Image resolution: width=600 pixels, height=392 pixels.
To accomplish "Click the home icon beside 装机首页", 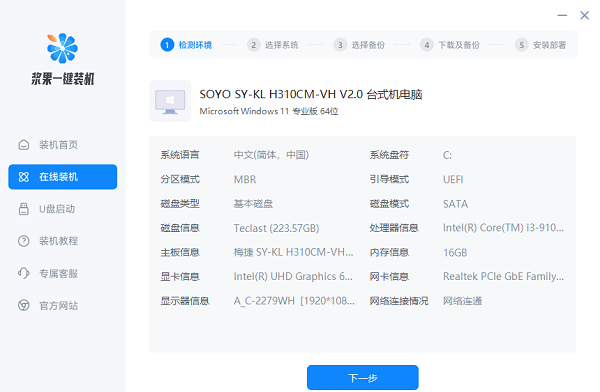I will (24, 145).
